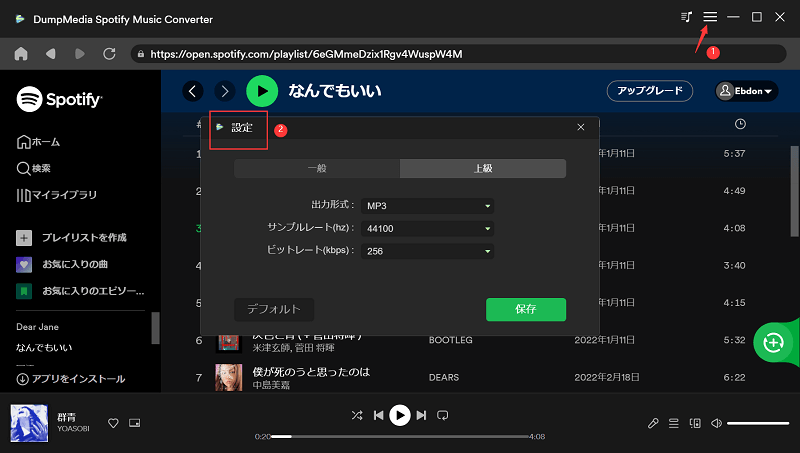Screen dimensions: 800x453
Task: Click the track list vertical scrollbar
Action: click(x=794, y=189)
